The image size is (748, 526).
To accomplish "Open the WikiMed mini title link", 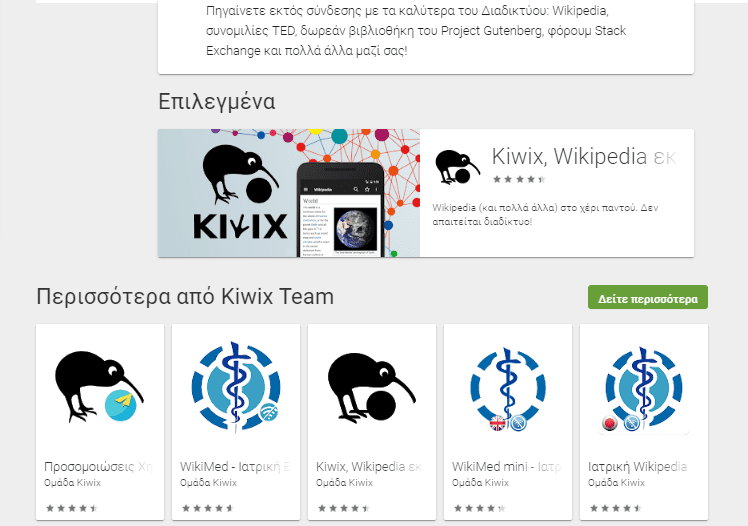I will pyautogui.click(x=506, y=466).
